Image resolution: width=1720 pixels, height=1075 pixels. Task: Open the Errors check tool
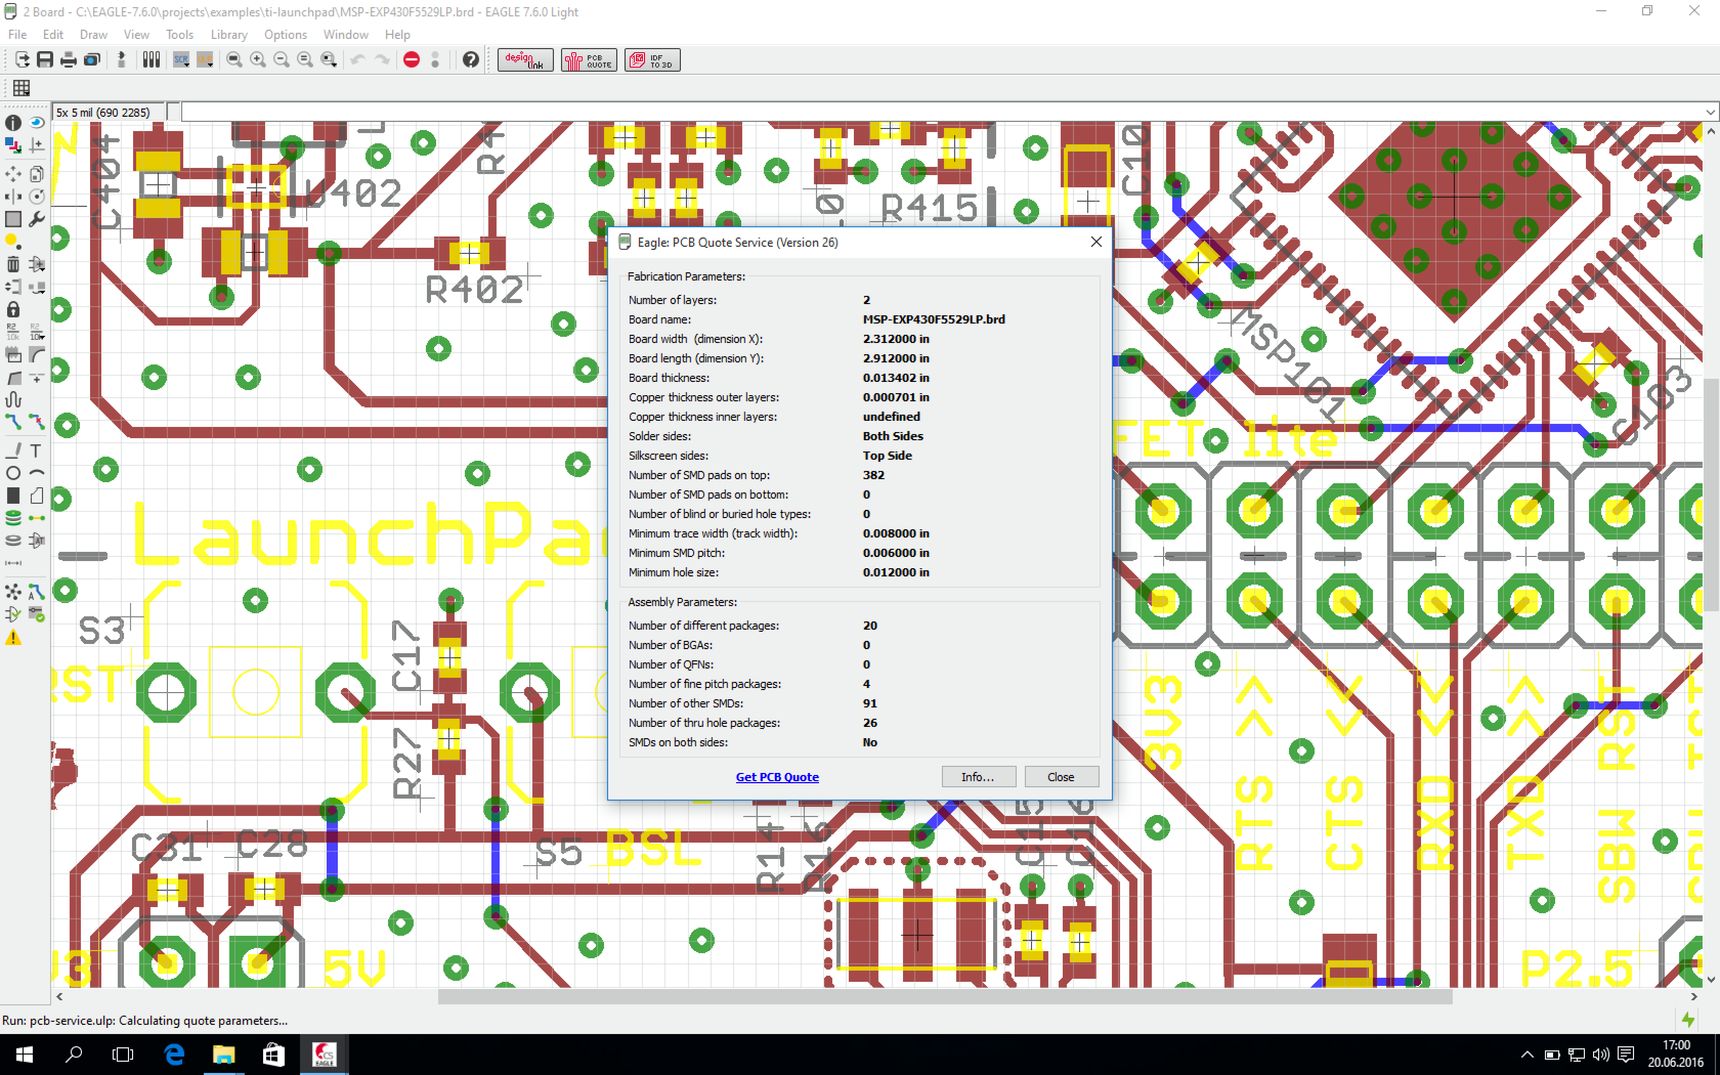click(x=37, y=614)
